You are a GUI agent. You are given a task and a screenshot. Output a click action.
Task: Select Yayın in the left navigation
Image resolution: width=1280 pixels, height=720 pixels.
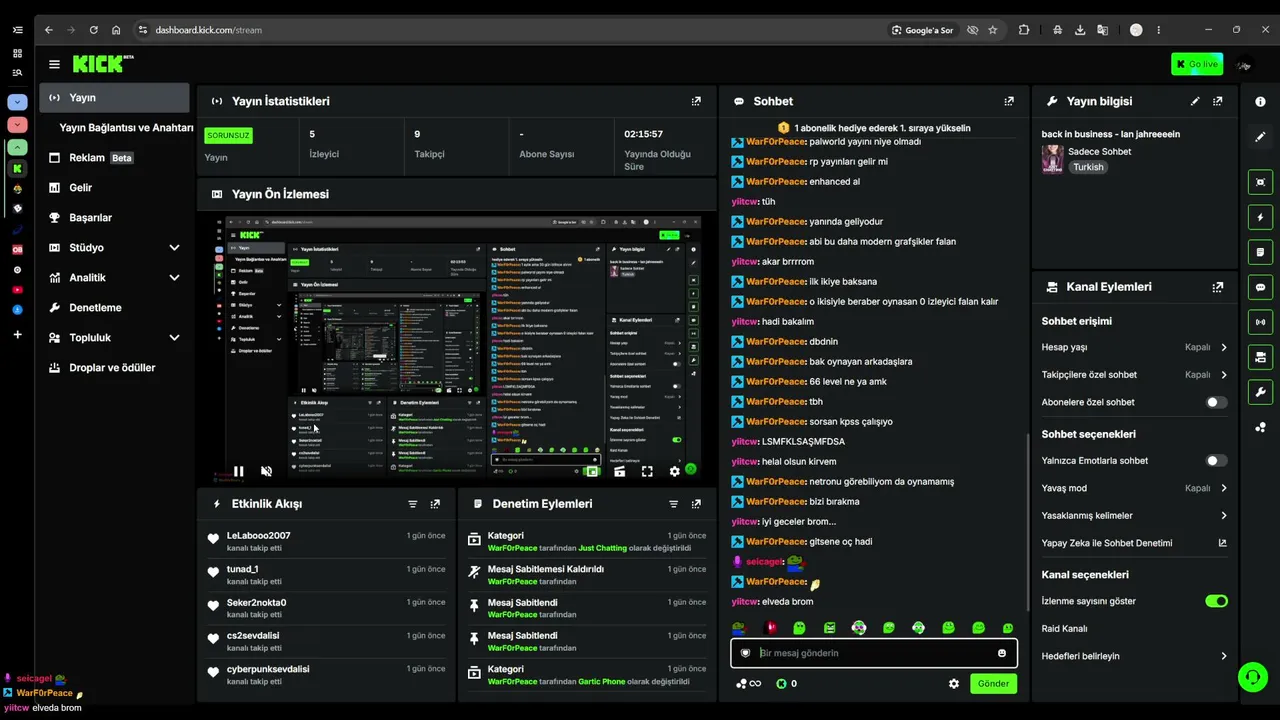[x=114, y=98]
